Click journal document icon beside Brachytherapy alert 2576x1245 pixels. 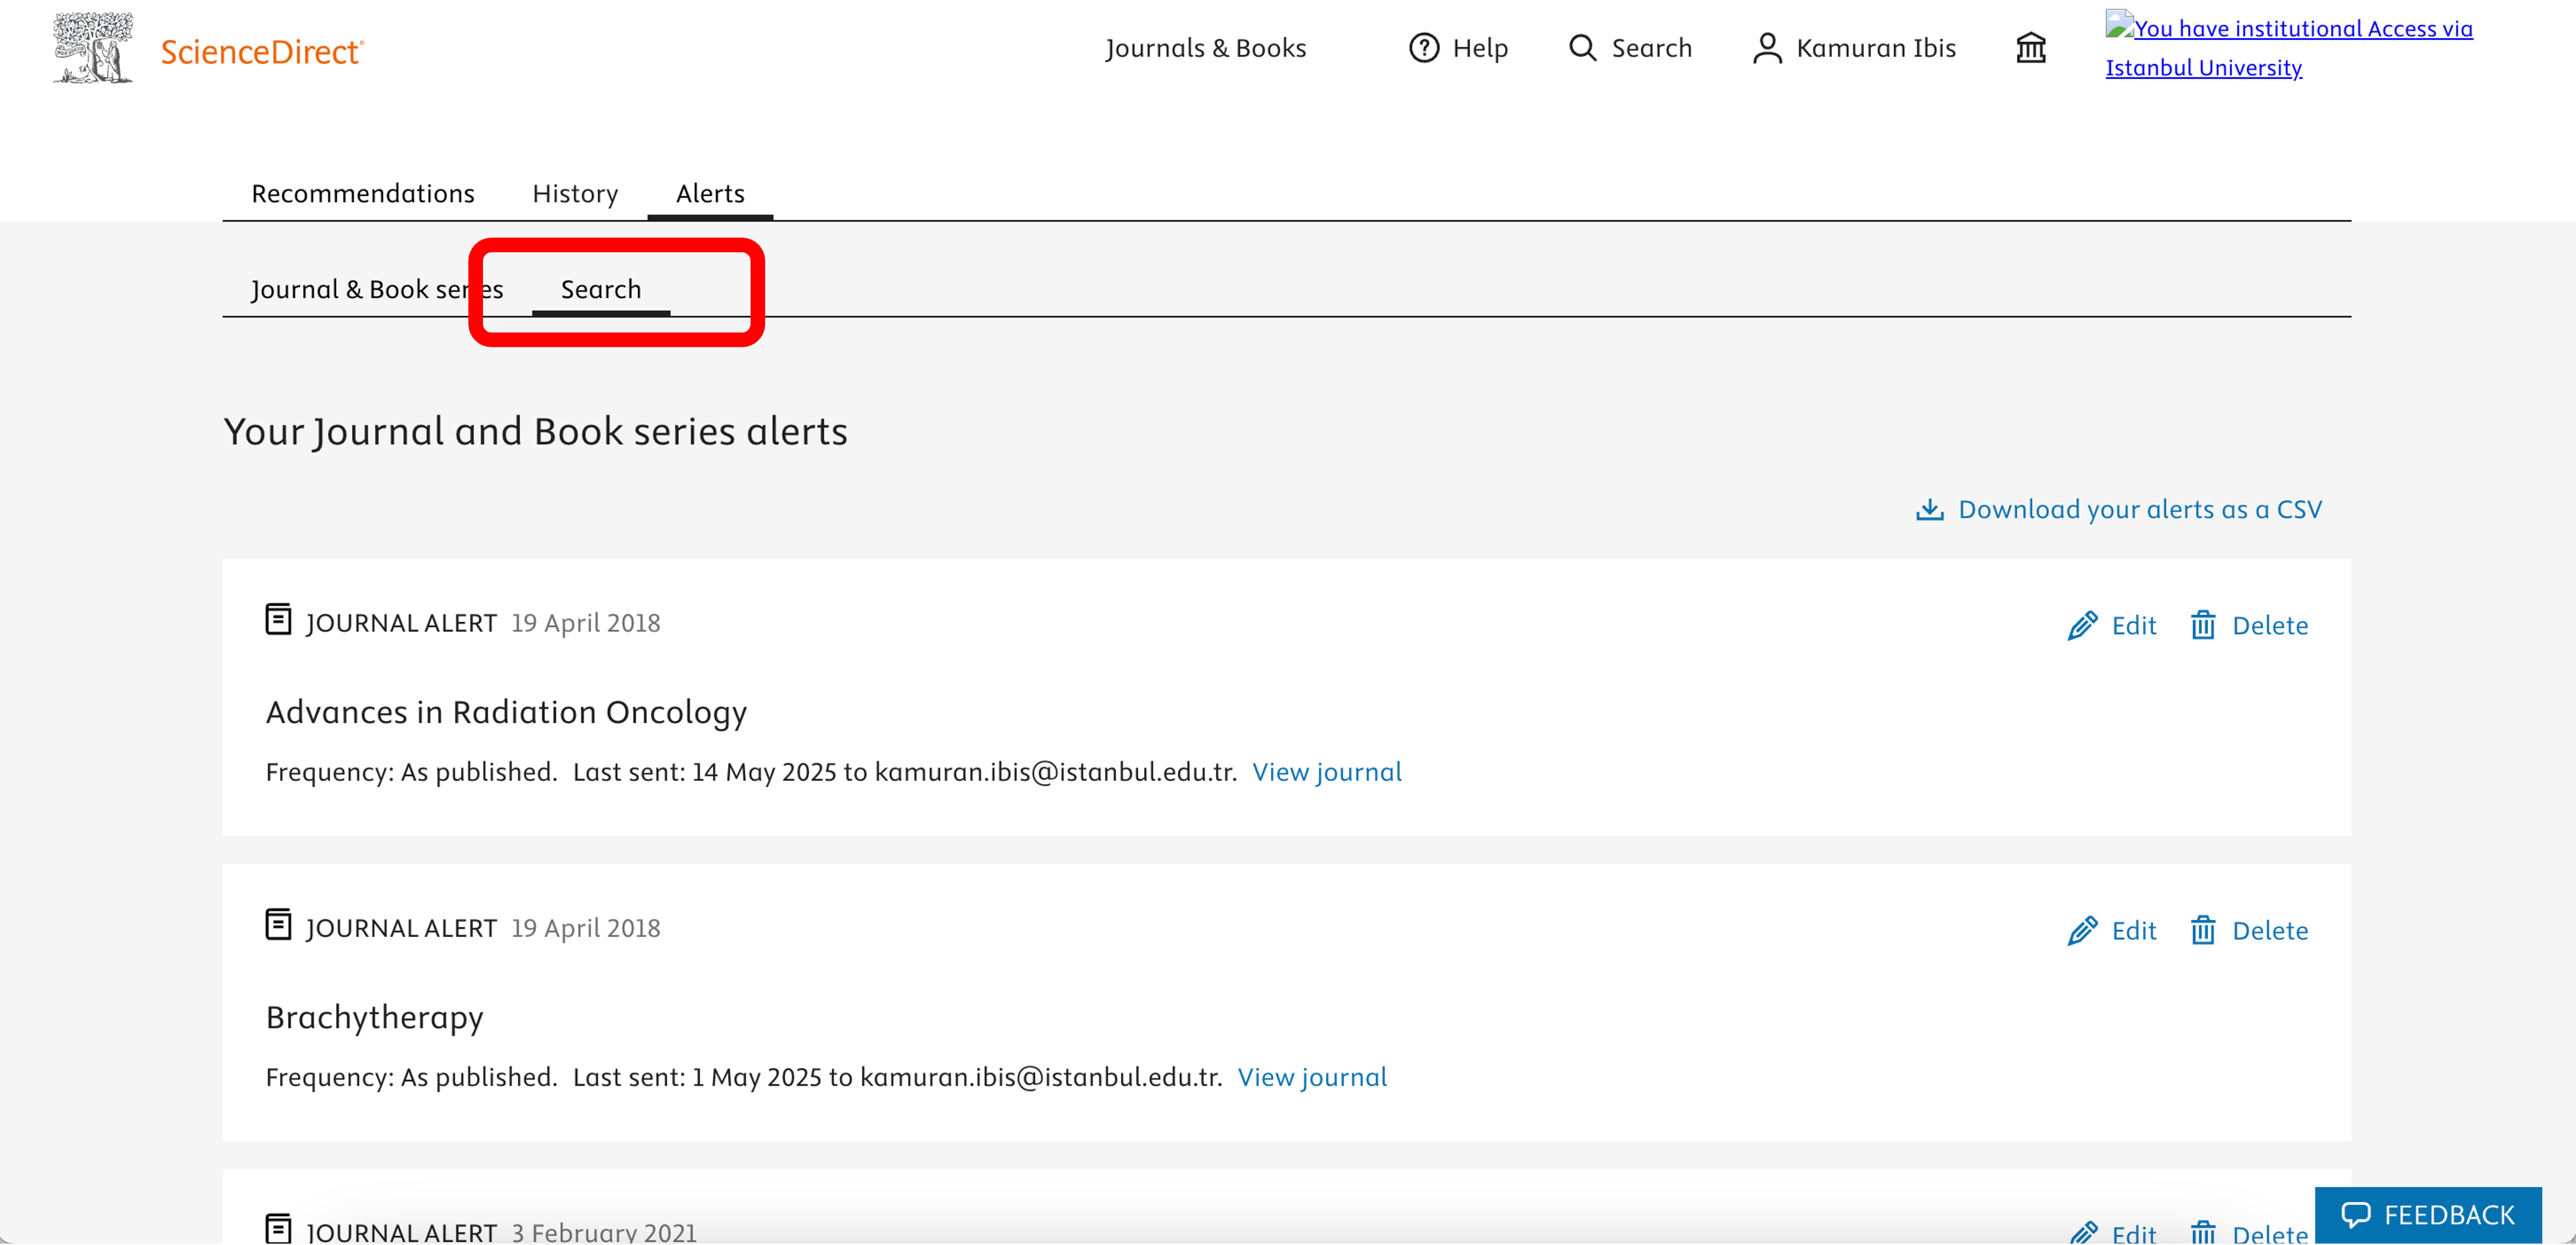278,925
